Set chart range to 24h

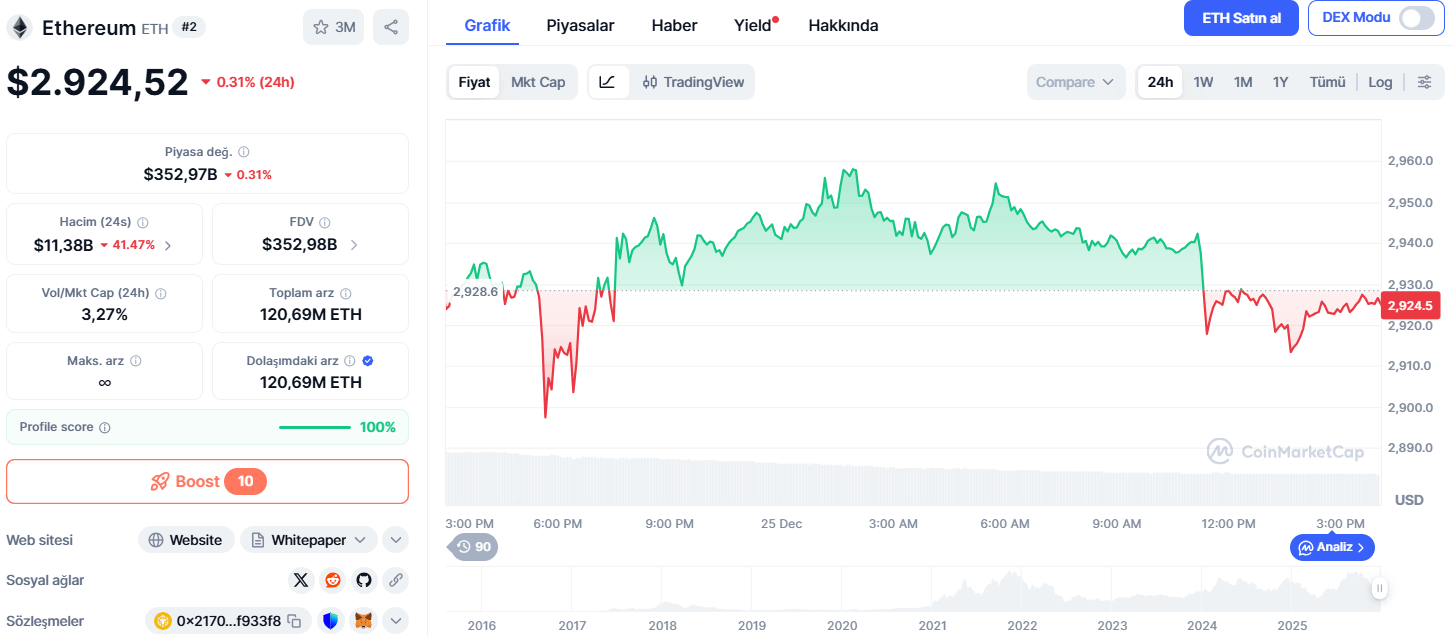[1160, 82]
